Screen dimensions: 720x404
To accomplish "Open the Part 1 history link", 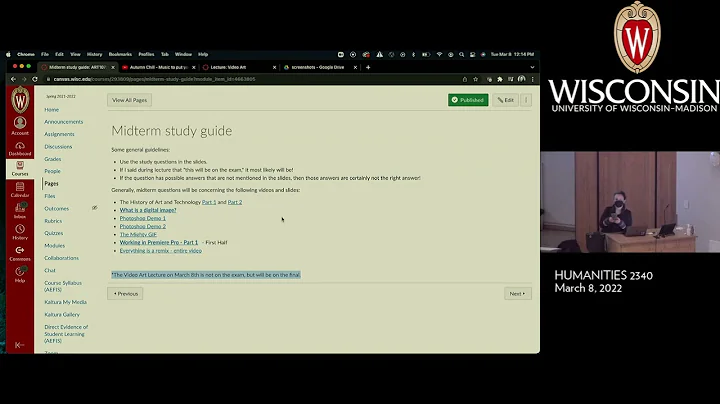I will [209, 202].
